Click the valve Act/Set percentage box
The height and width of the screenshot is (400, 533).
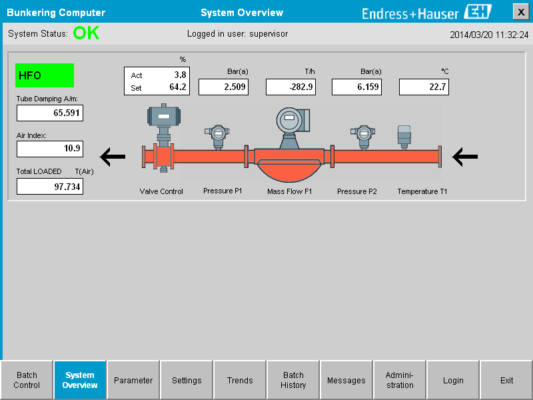click(157, 81)
